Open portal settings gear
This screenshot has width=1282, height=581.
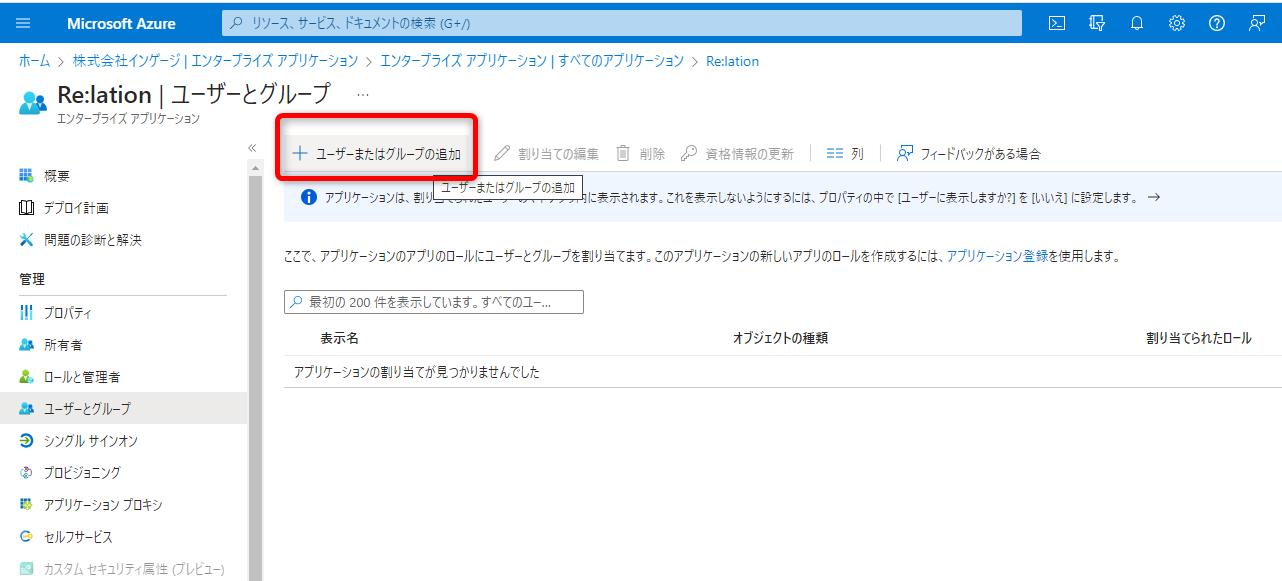(1177, 23)
